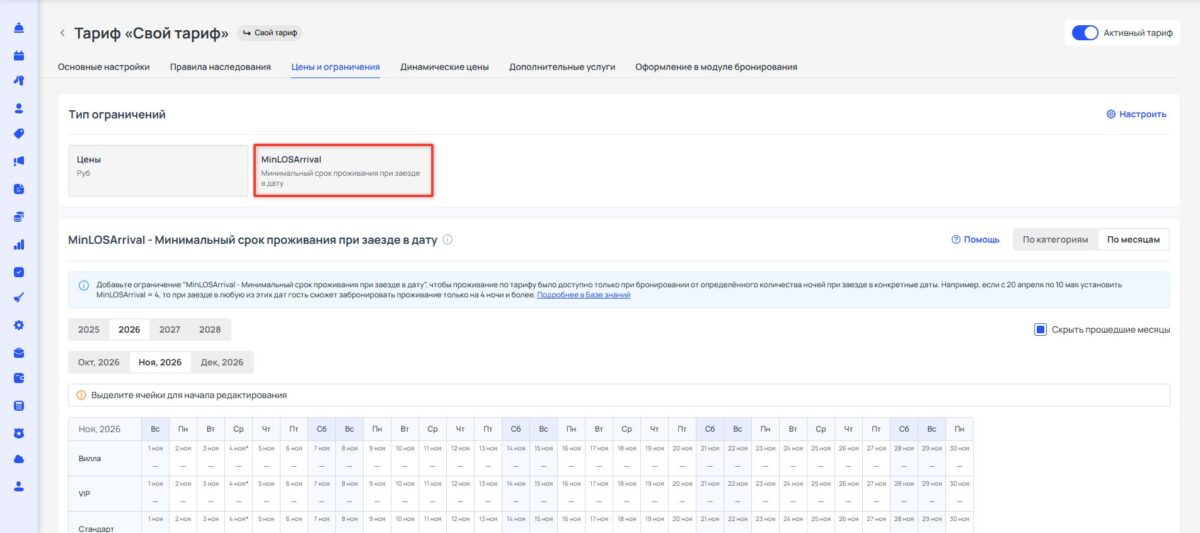The image size is (1200, 533).
Task: Click the Вилла cell for 30 ноя
Action: pyautogui.click(x=959, y=458)
